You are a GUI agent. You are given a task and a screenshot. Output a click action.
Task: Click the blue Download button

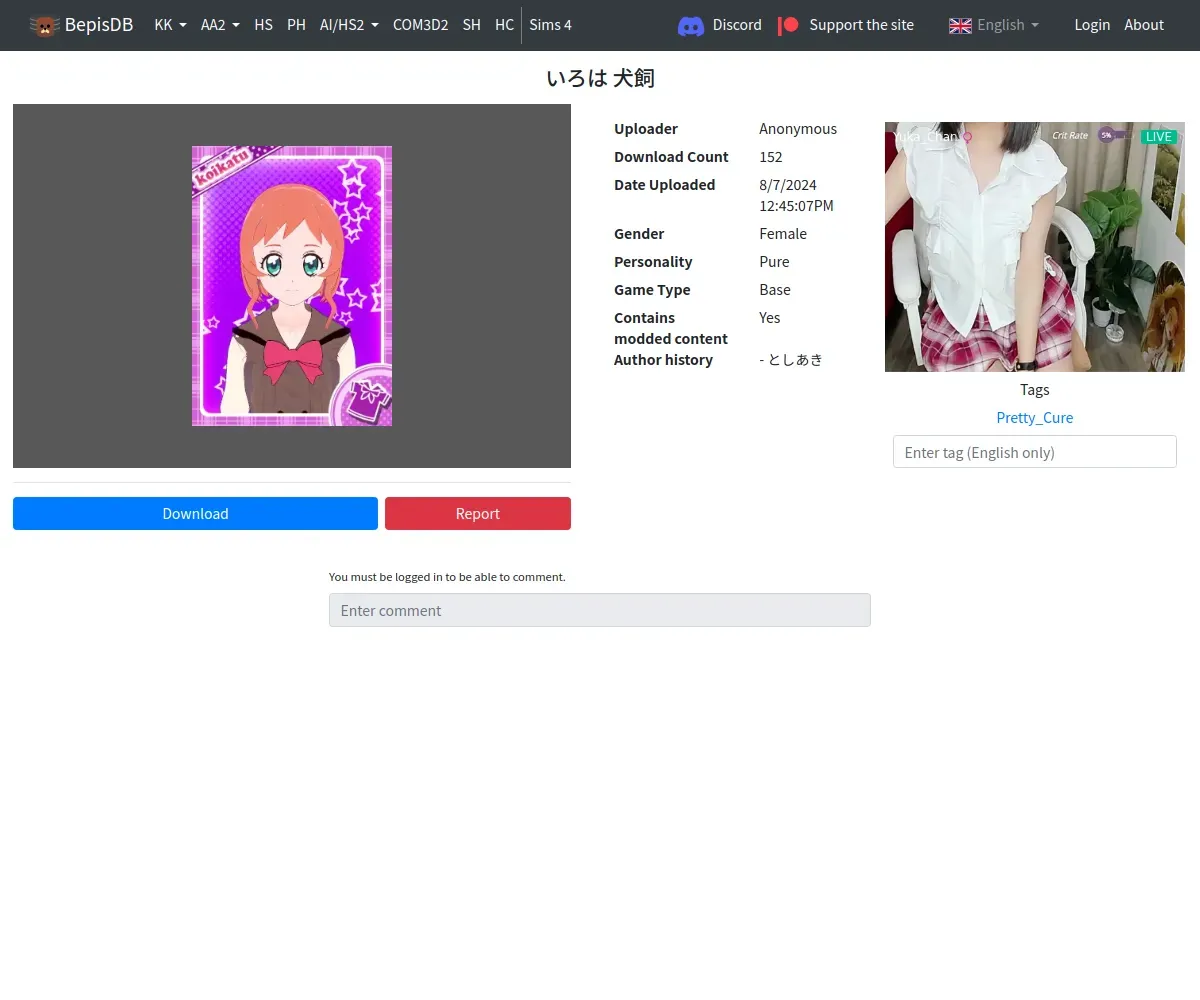(195, 513)
